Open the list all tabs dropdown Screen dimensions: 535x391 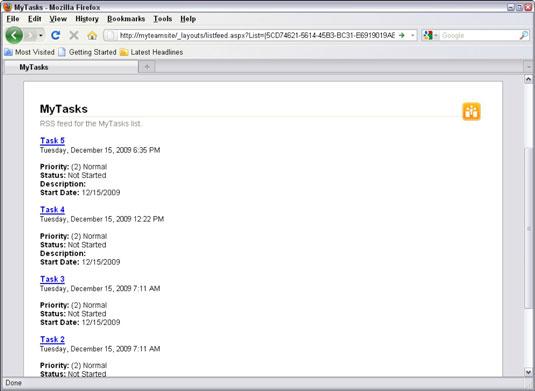[529, 67]
